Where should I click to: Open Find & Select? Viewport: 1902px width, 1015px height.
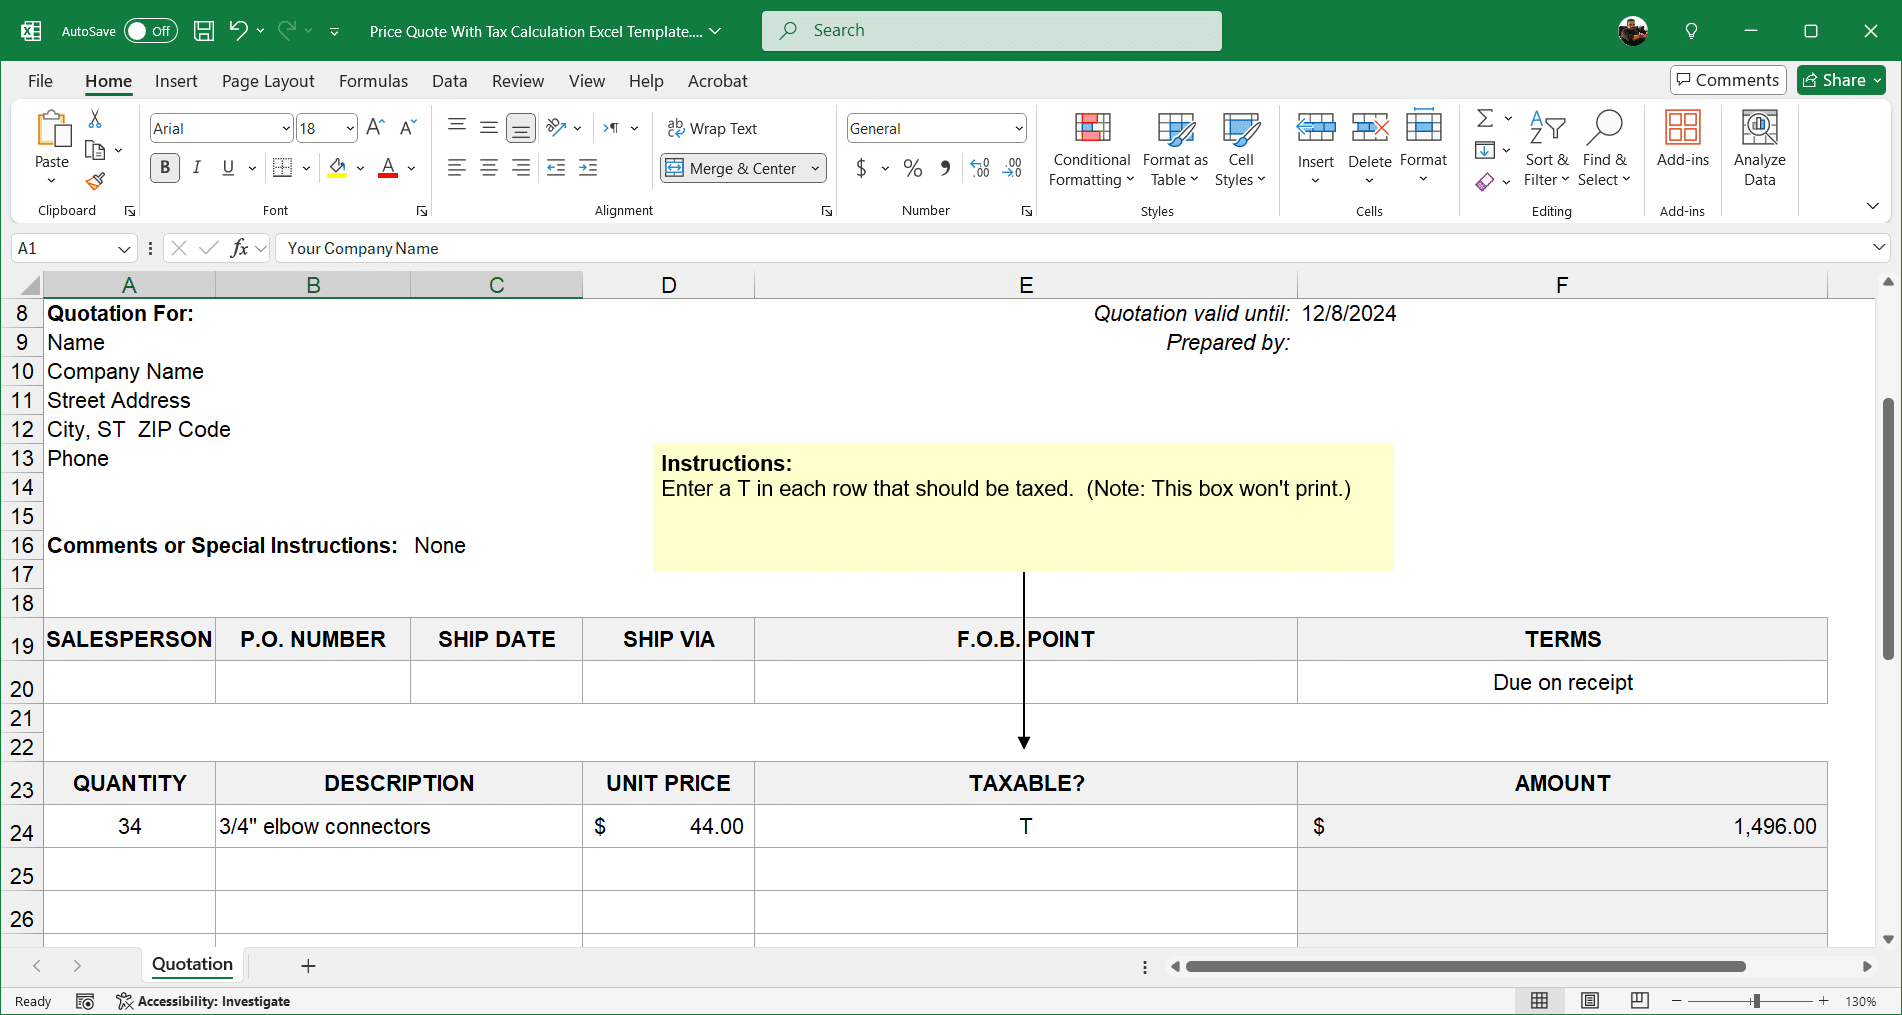pyautogui.click(x=1604, y=148)
